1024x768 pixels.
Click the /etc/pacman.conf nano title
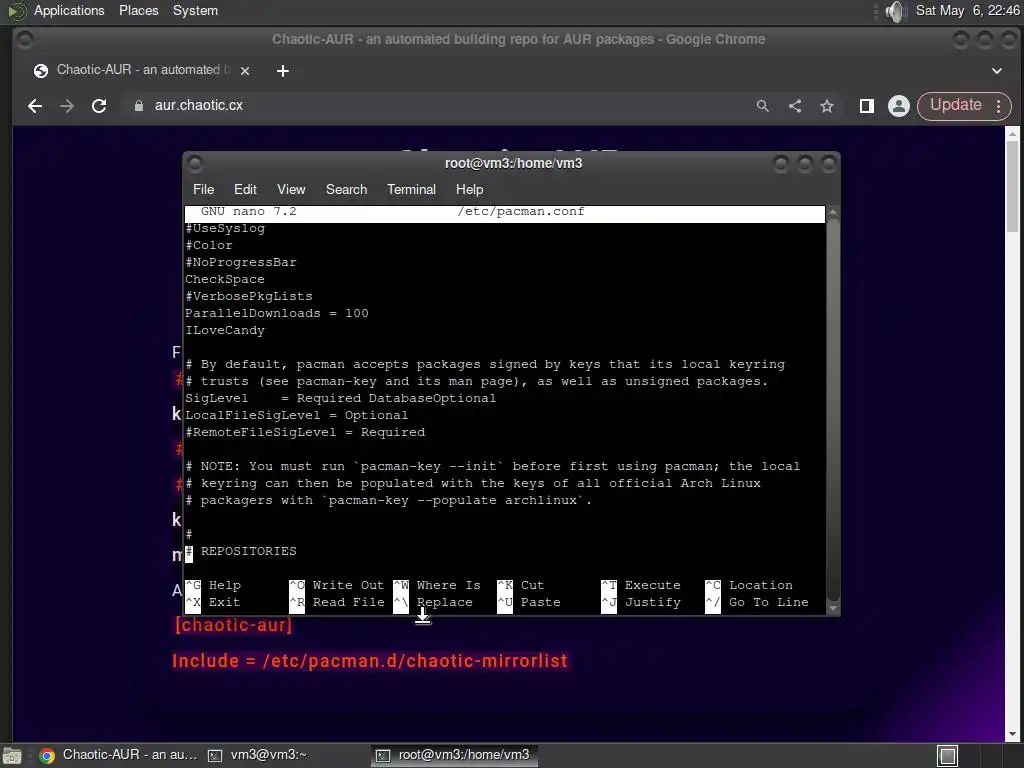(x=520, y=212)
